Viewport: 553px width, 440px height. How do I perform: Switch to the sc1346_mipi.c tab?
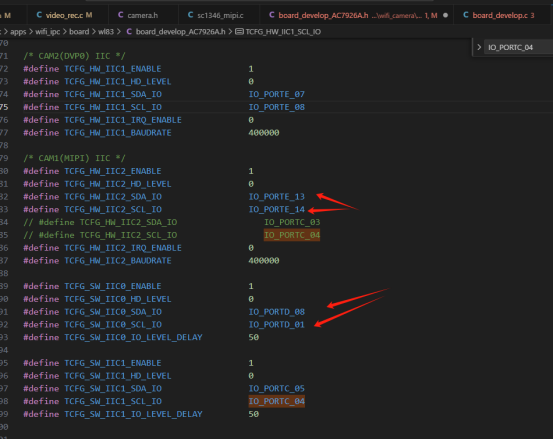tap(220, 15)
